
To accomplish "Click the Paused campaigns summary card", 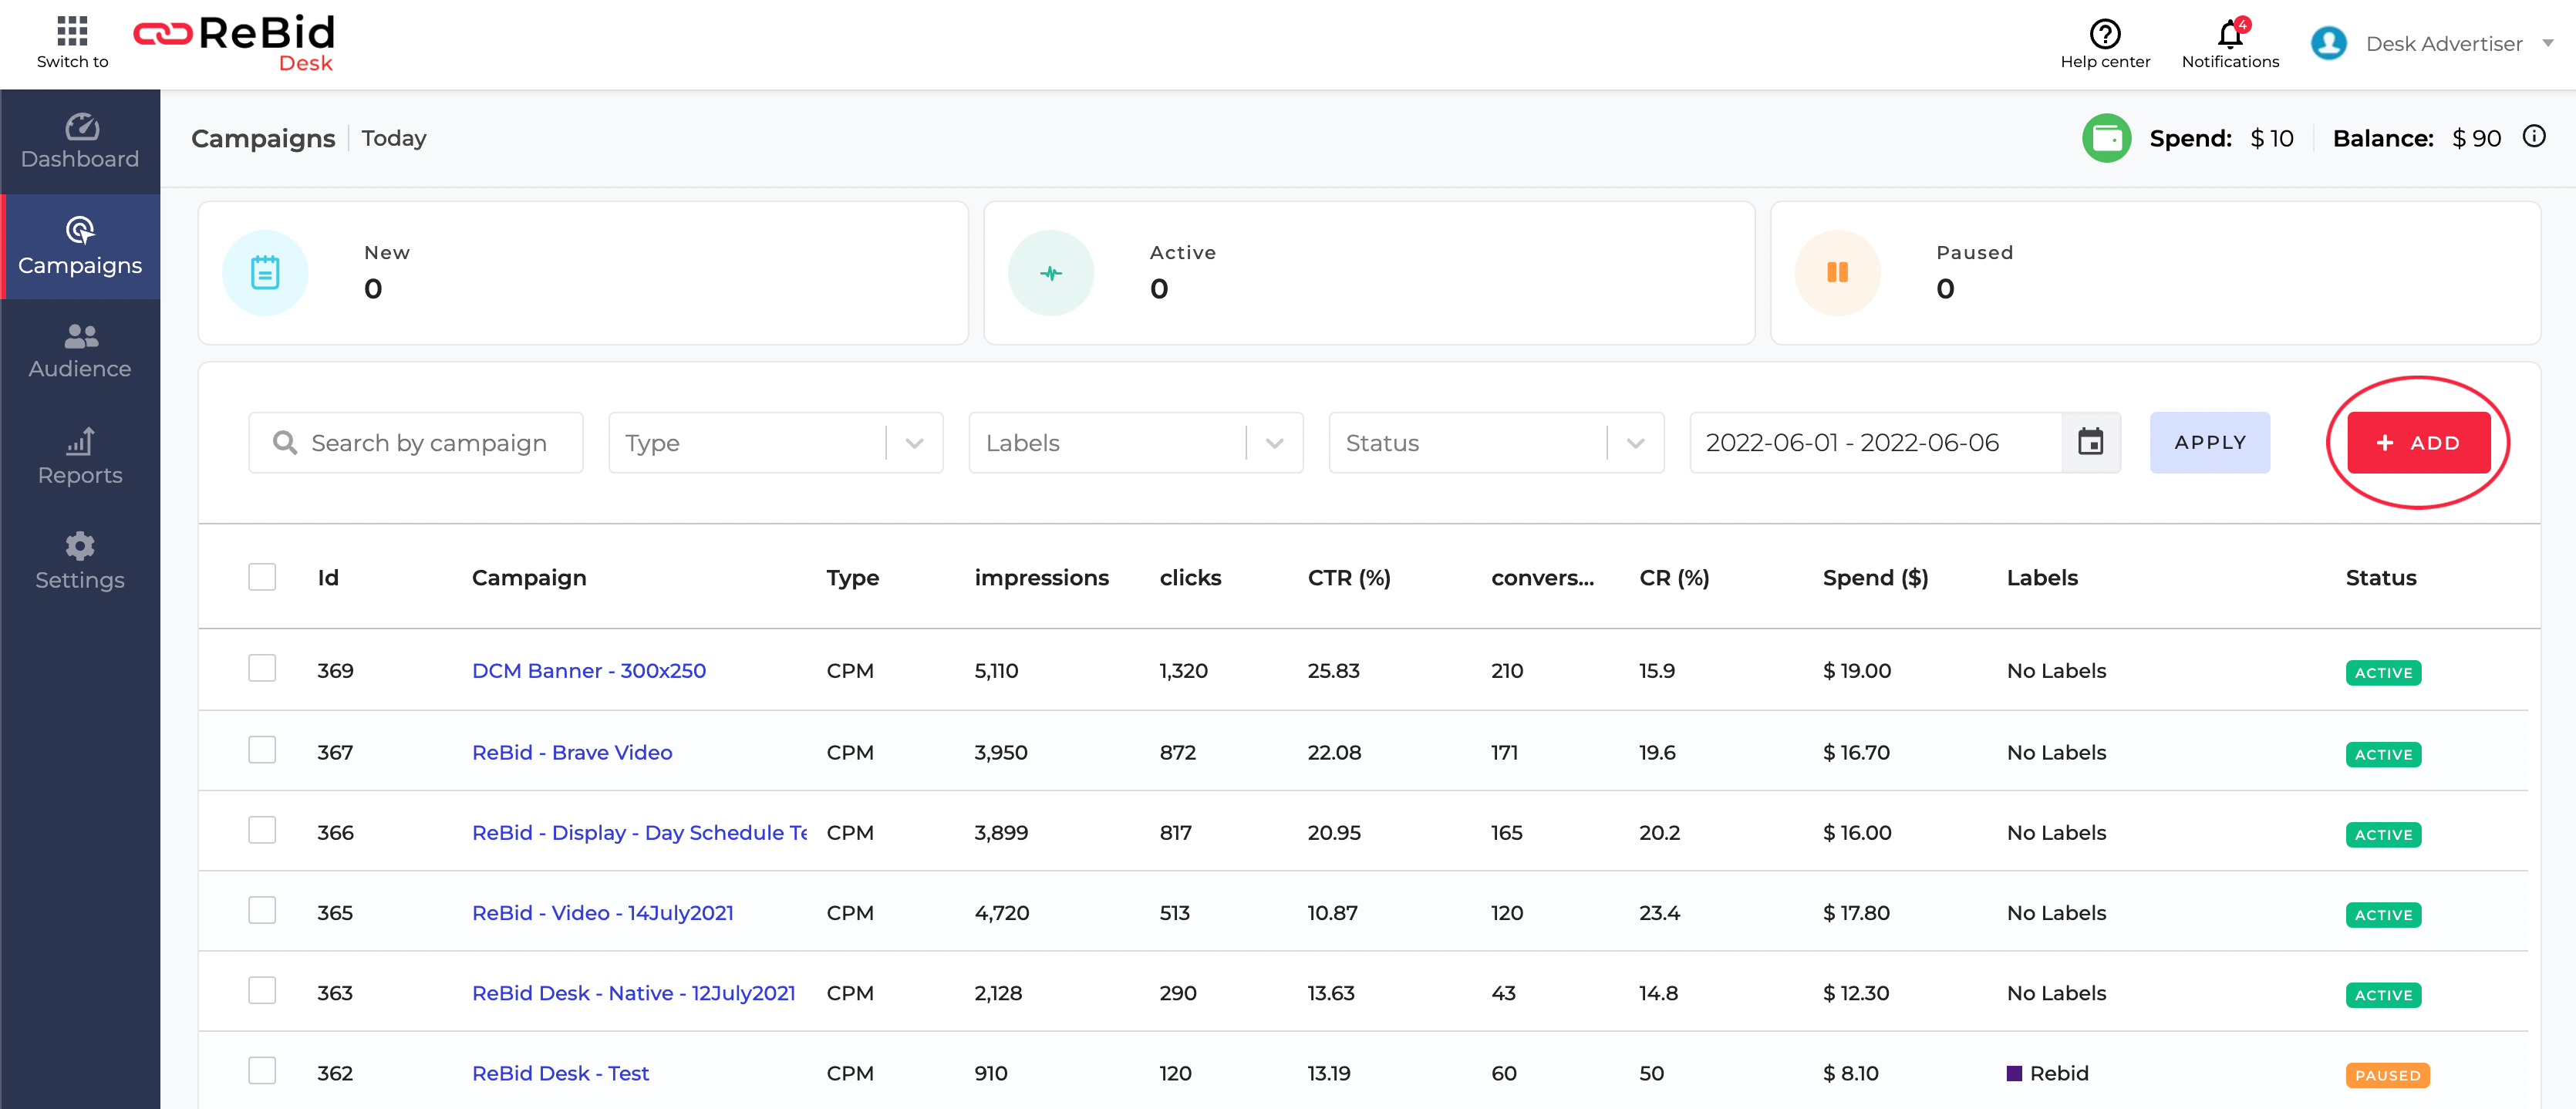I will 2155,273.
